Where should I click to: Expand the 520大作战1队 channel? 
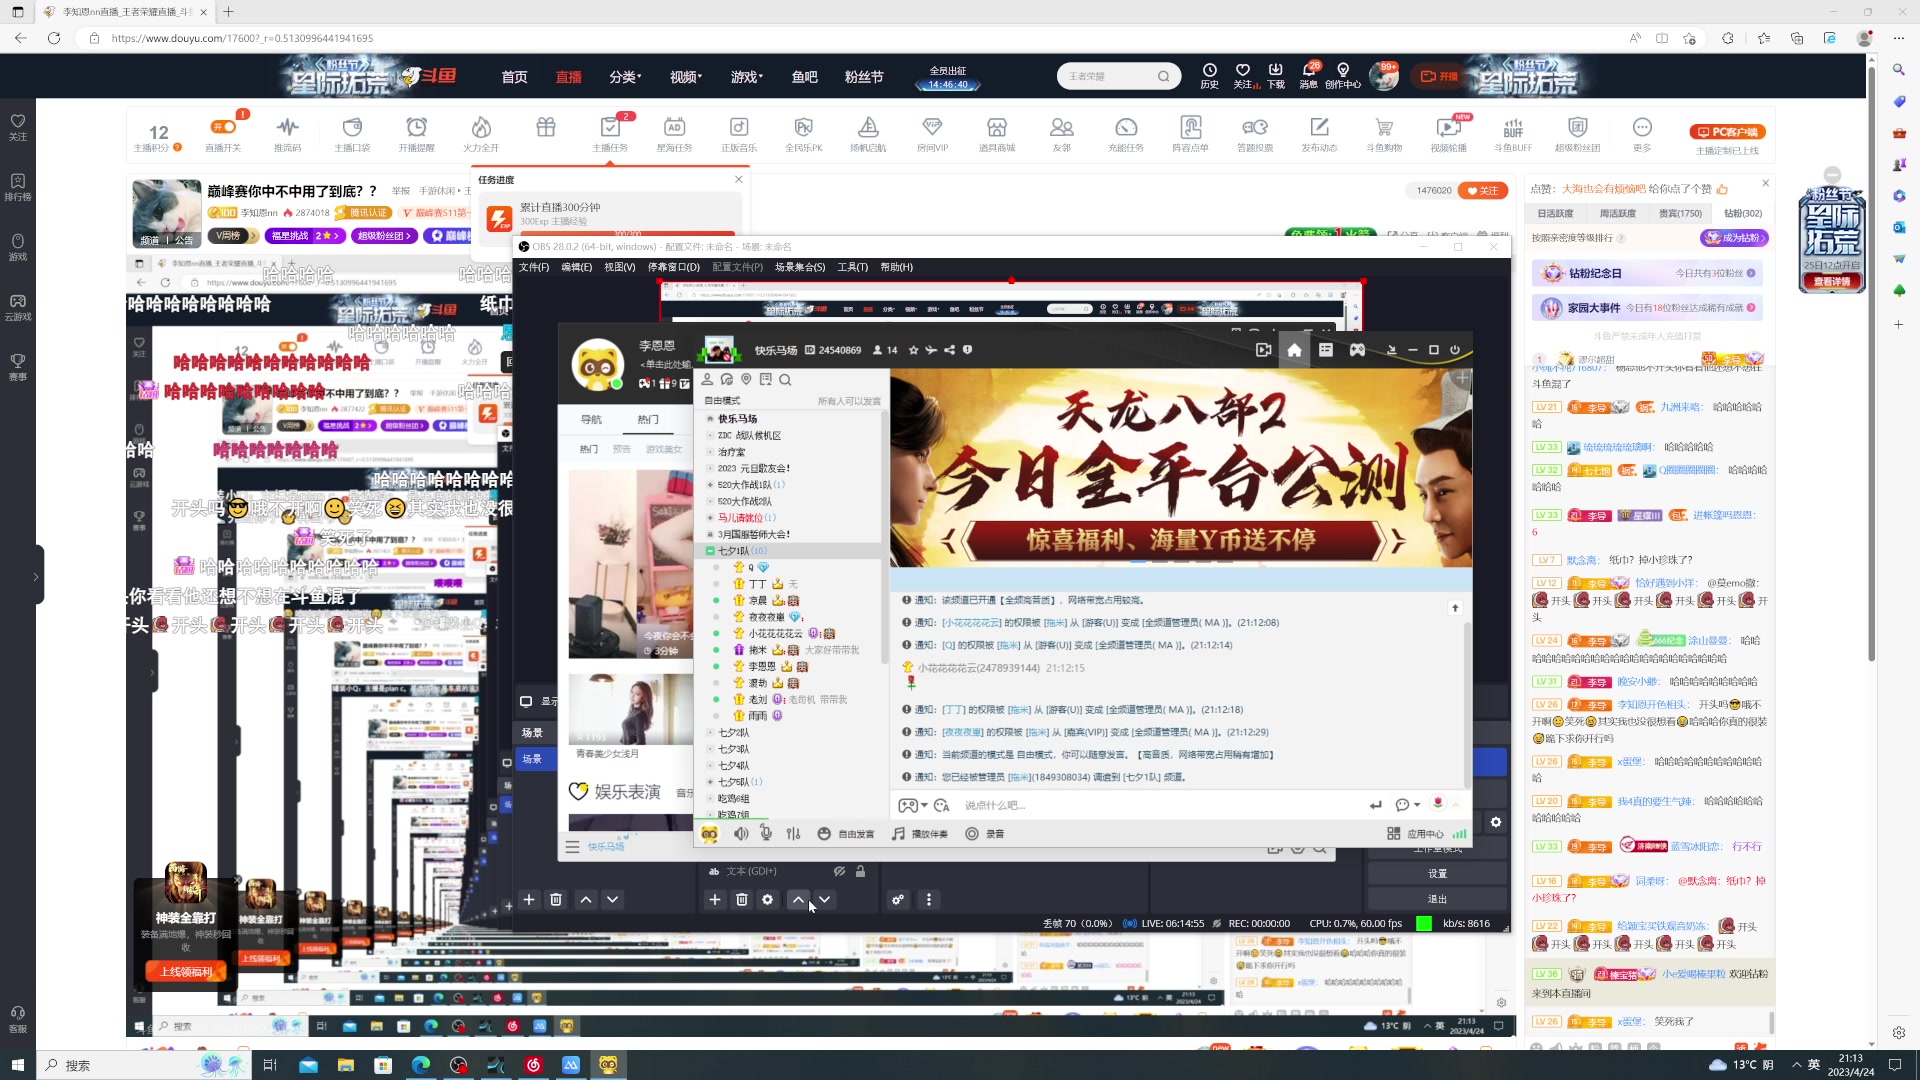point(710,485)
